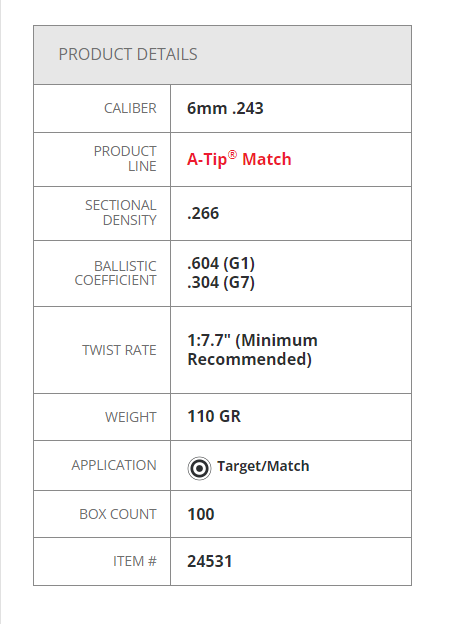Click the .304 (G7) ballistic coefficient
The image size is (450, 624).
point(221,283)
